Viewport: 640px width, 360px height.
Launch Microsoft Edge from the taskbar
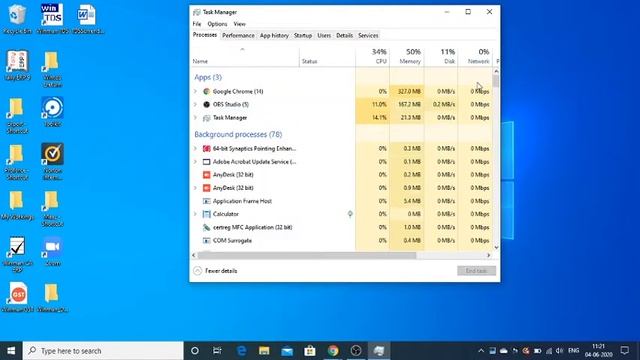[x=241, y=351]
